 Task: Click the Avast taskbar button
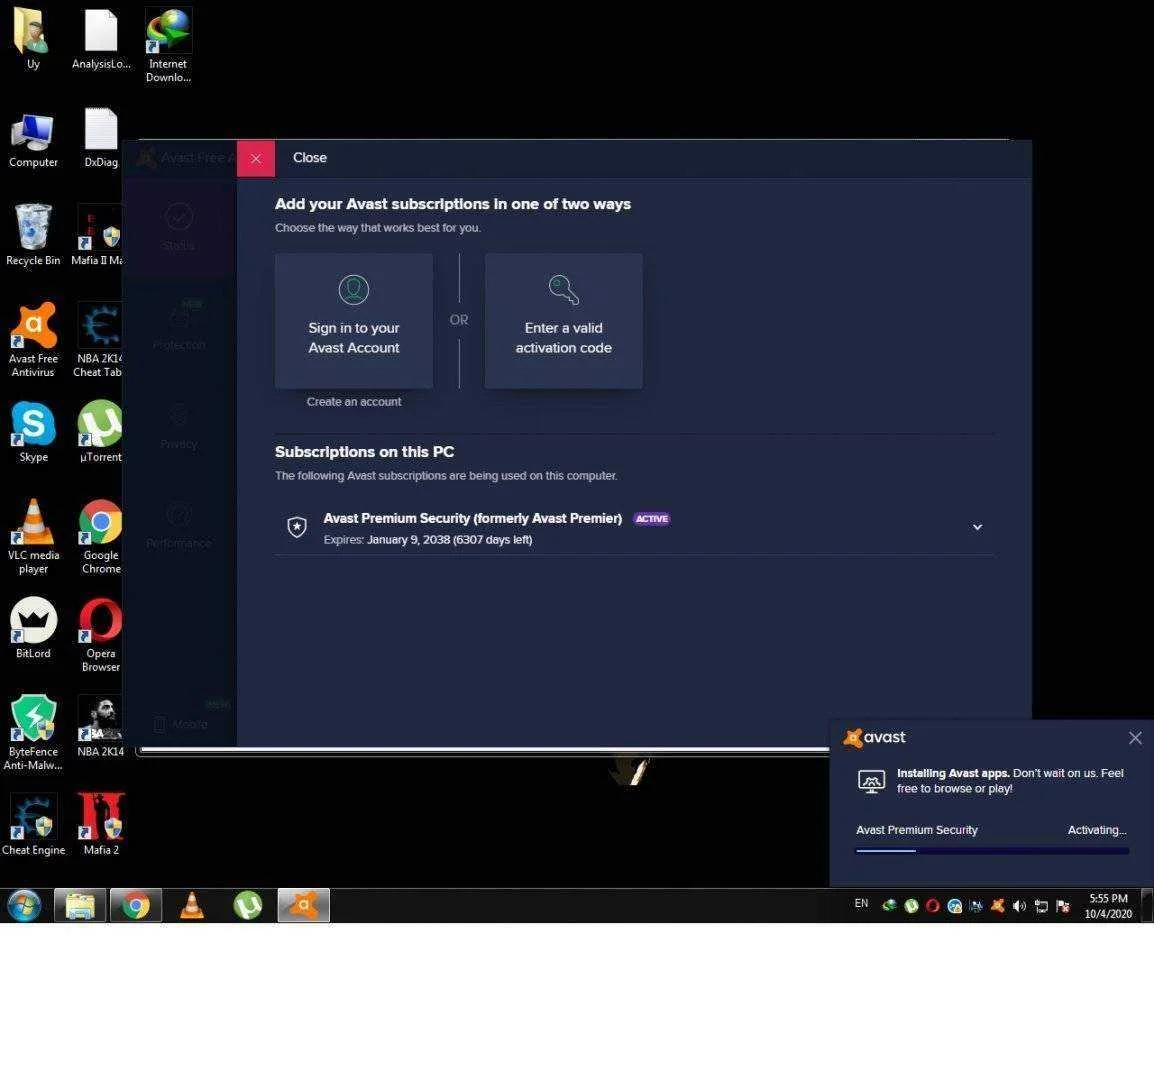[303, 906]
